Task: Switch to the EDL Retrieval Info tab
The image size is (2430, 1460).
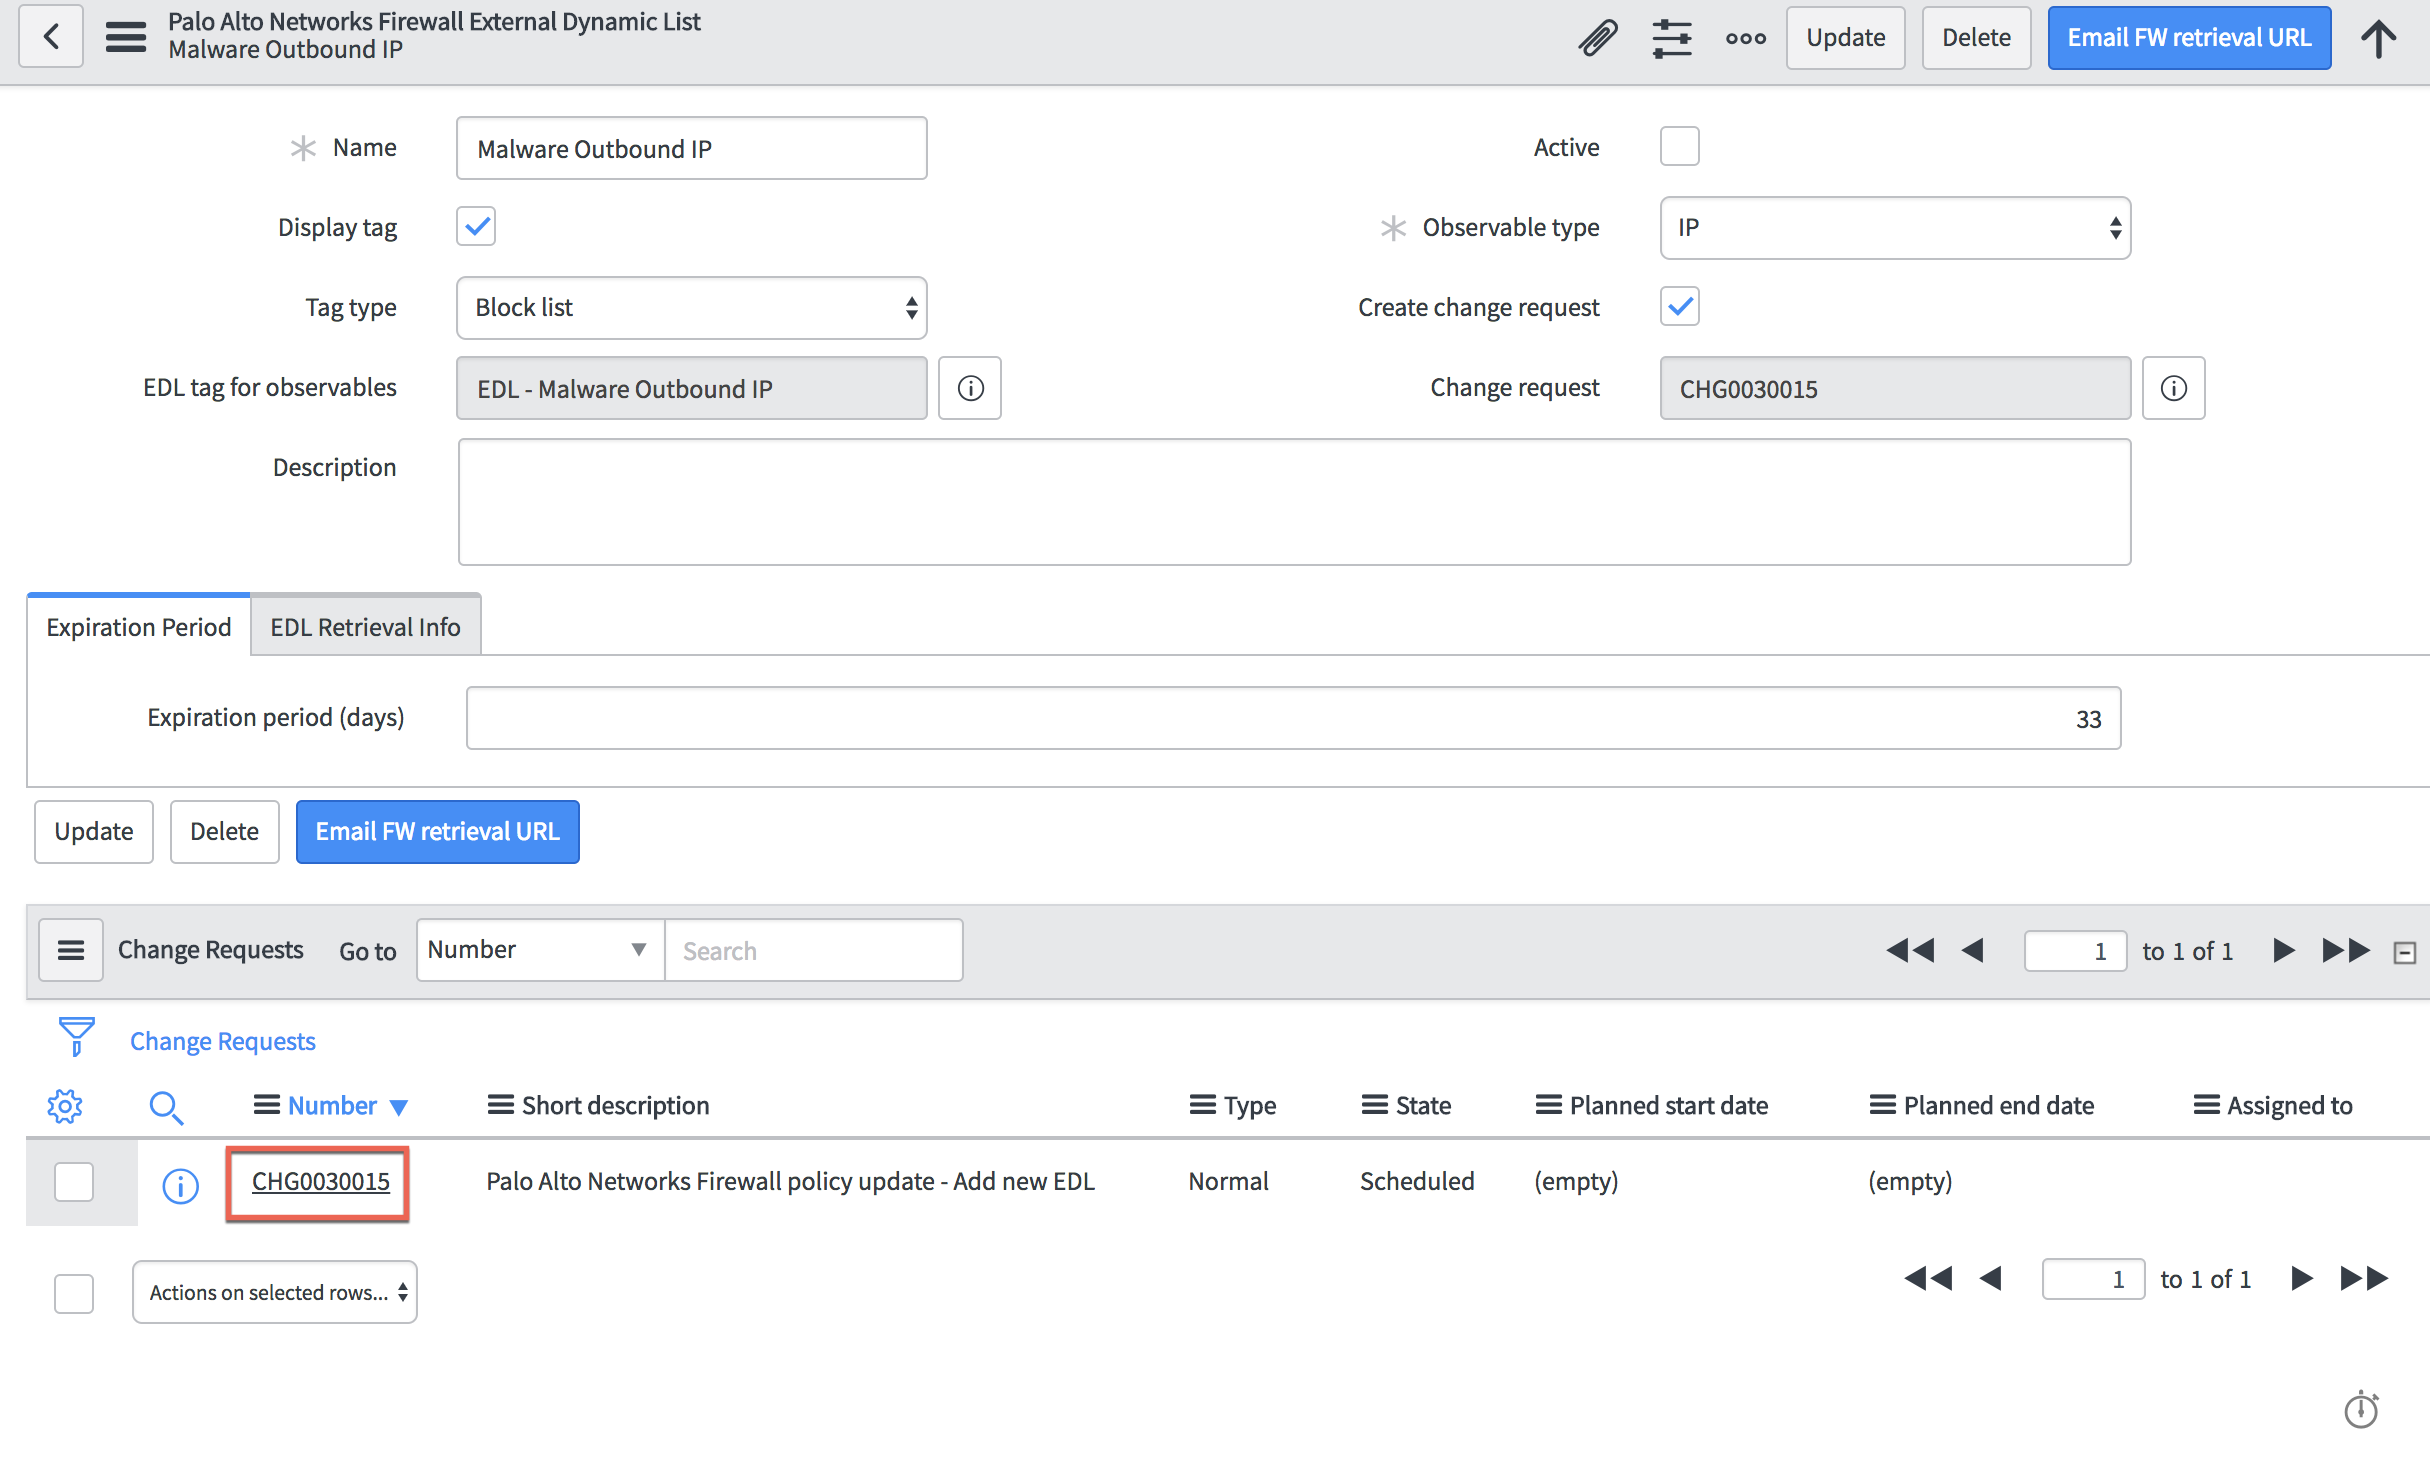Action: coord(366,626)
